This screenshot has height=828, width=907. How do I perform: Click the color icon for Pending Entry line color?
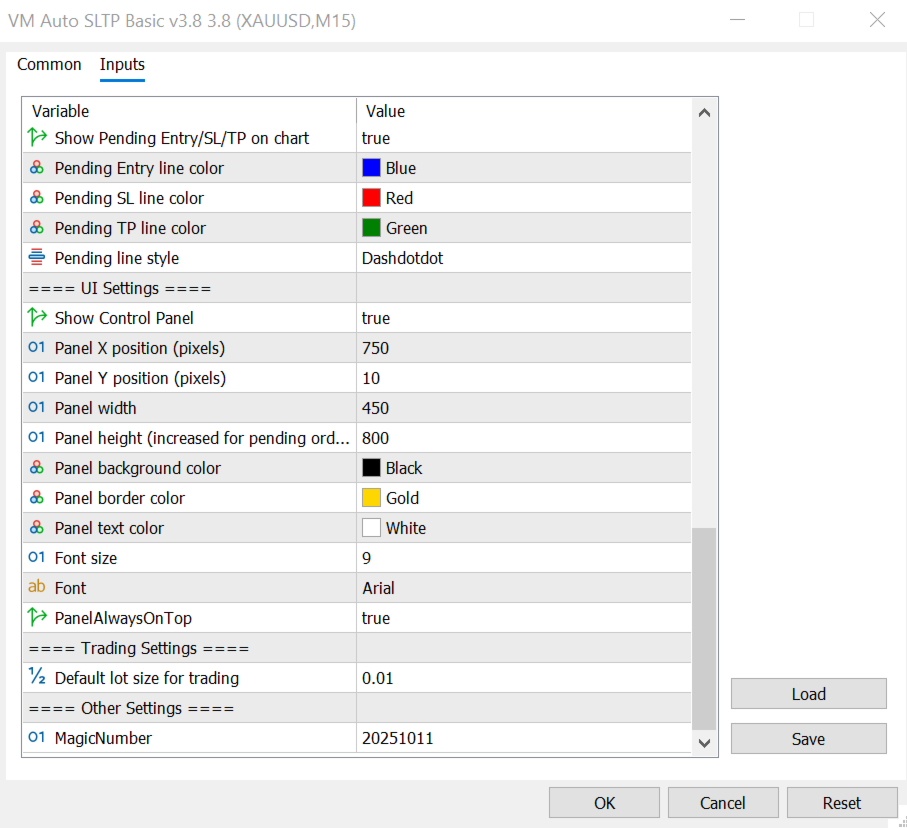(x=36, y=168)
